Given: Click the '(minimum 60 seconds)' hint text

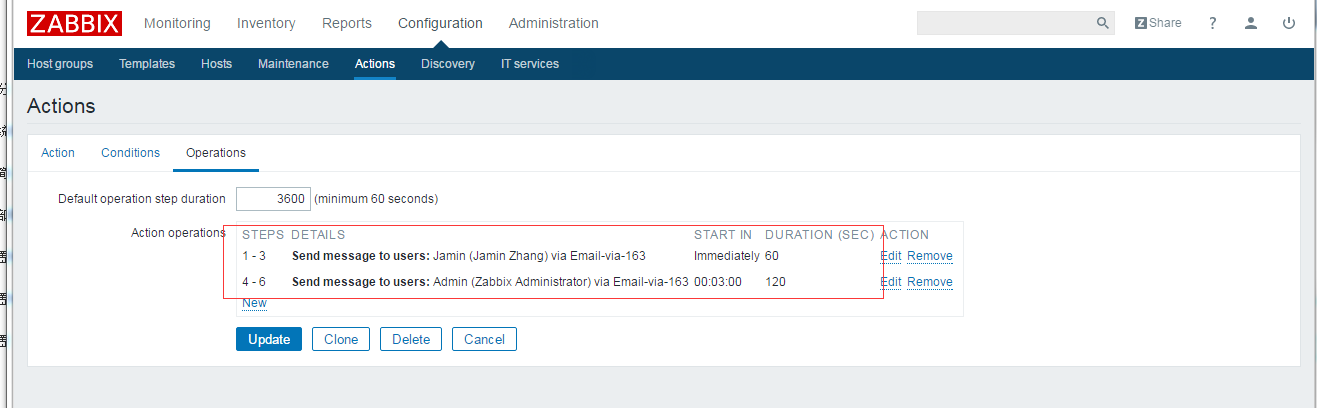Looking at the screenshot, I should (376, 199).
